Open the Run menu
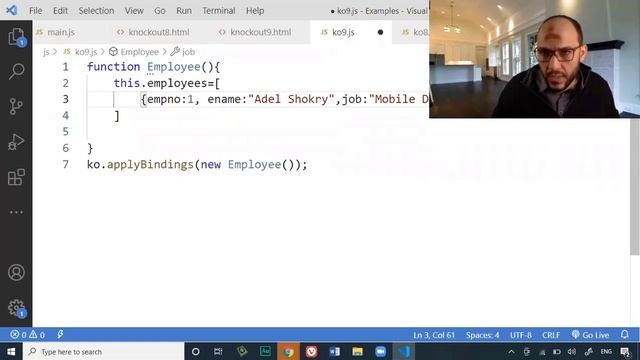The height and width of the screenshot is (360, 640). [x=184, y=11]
